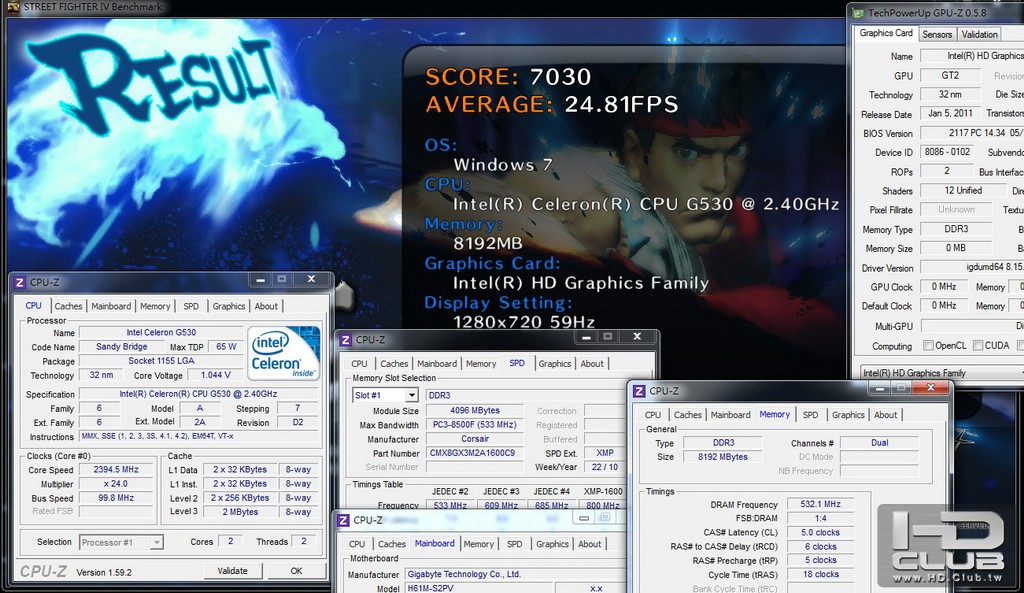The image size is (1024, 593).
Task: Enable the CUDA checkbox in GPU-Z
Action: click(978, 345)
